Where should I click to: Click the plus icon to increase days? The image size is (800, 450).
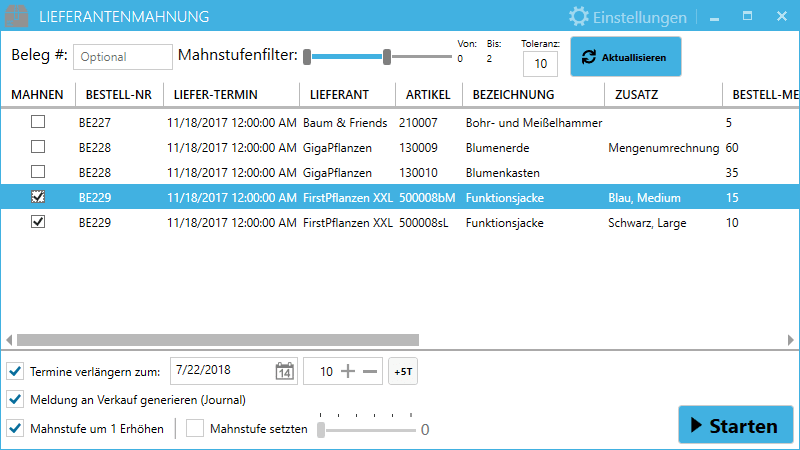(348, 371)
